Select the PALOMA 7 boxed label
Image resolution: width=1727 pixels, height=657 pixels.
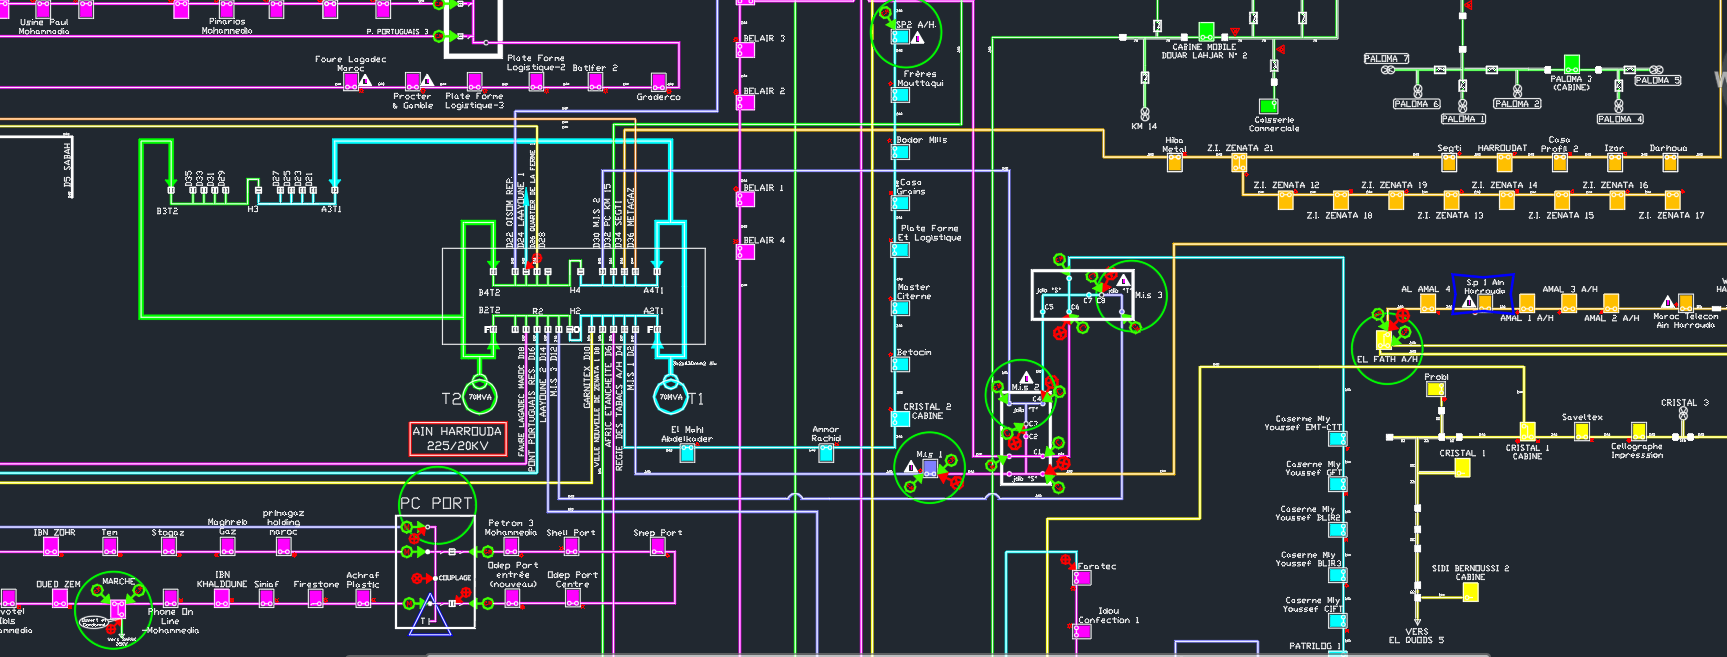1385,58
